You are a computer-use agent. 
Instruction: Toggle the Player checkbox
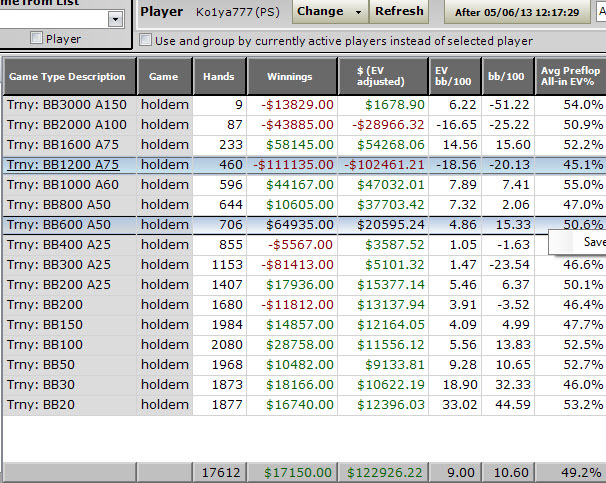pyautogui.click(x=37, y=38)
